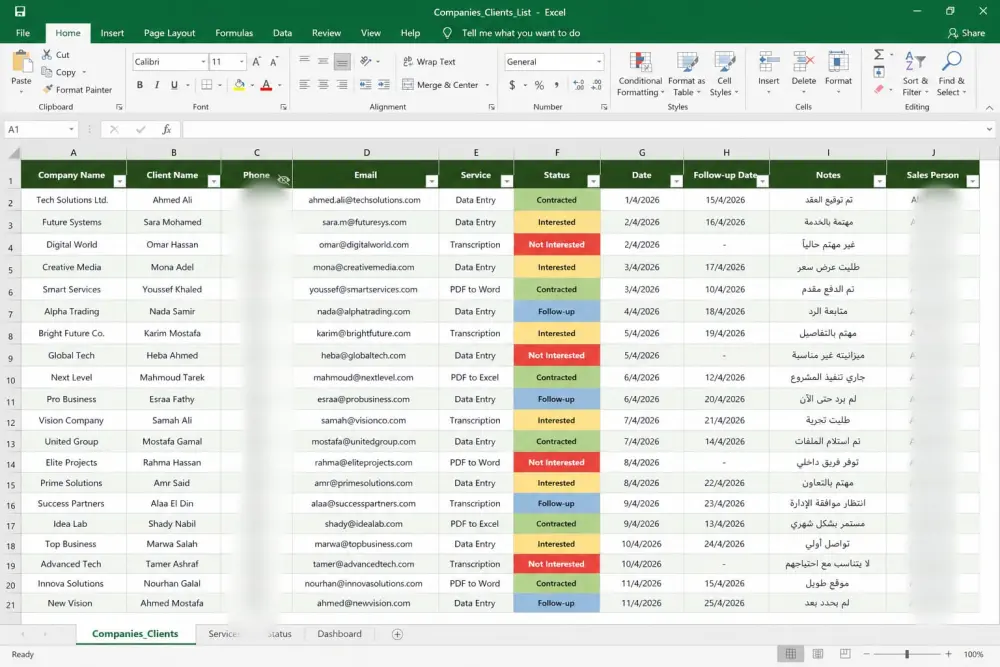The image size is (1000, 667).
Task: Activate the Format Painter brush
Action: (47, 89)
